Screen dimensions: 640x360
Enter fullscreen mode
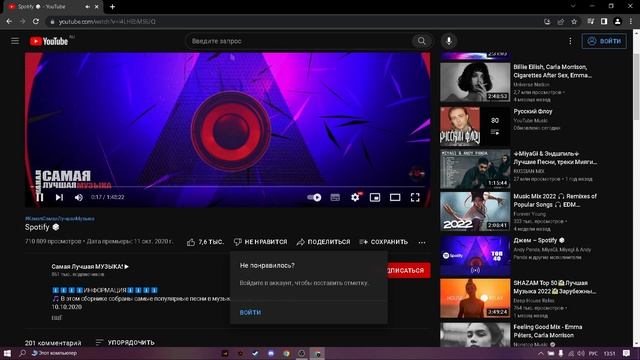(415, 198)
